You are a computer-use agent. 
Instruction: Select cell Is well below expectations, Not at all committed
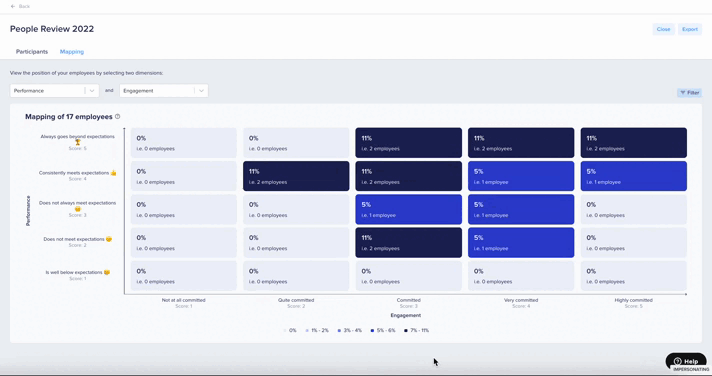[184, 276]
